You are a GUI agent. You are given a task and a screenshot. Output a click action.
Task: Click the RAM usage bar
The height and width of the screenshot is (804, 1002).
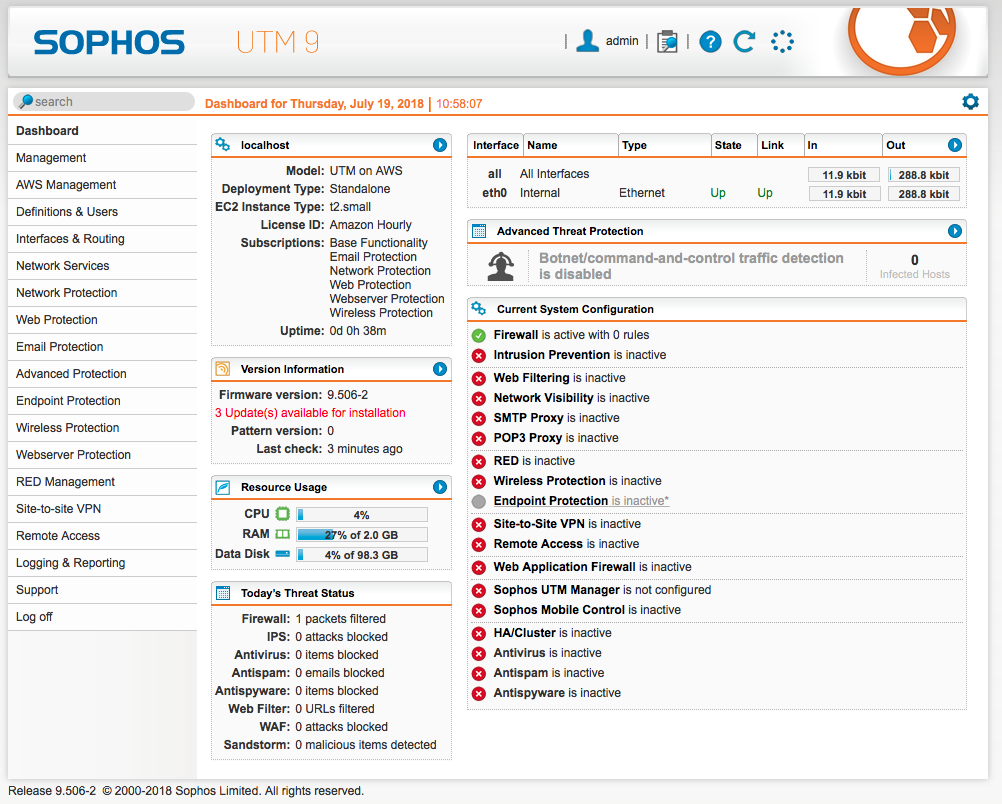(362, 535)
